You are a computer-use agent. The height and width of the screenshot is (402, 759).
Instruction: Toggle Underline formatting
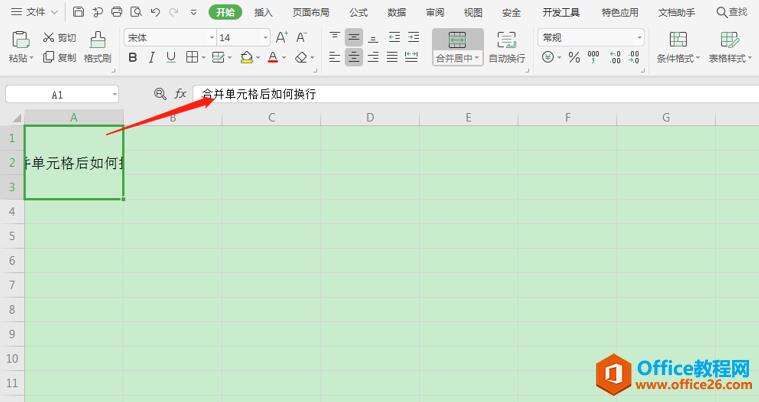coord(171,58)
